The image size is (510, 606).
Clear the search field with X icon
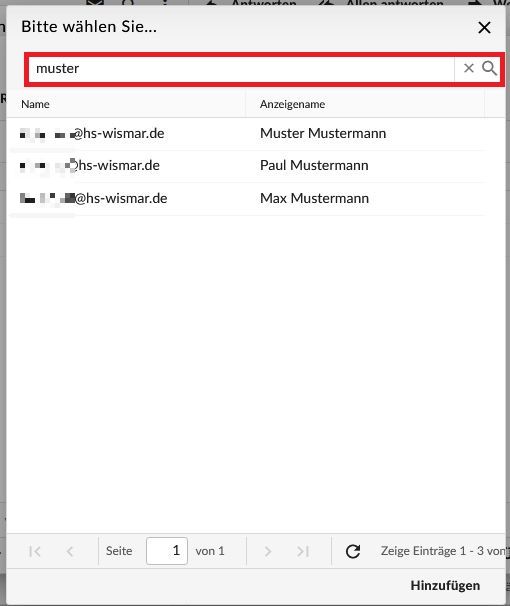[x=469, y=68]
